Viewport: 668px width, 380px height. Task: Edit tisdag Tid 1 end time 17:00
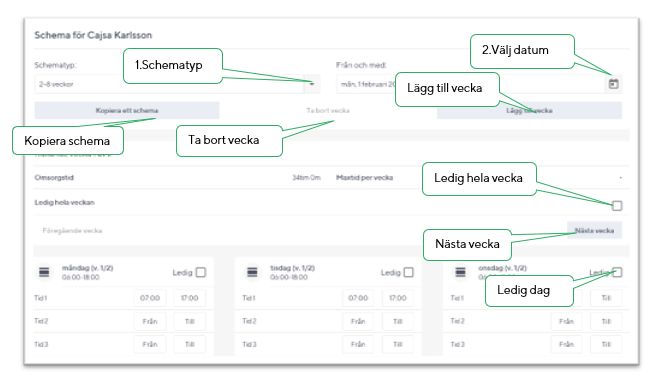point(397,298)
